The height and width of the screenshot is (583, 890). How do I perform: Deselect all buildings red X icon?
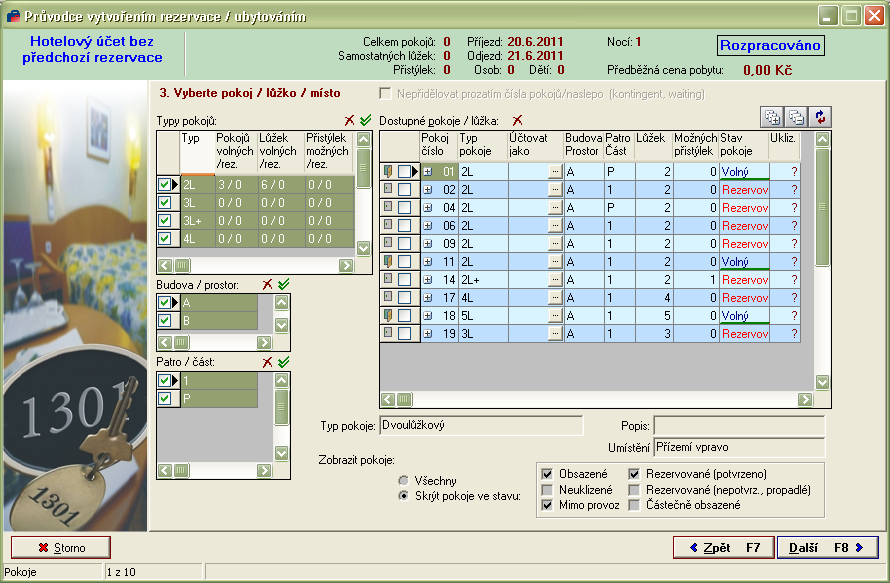[267, 284]
